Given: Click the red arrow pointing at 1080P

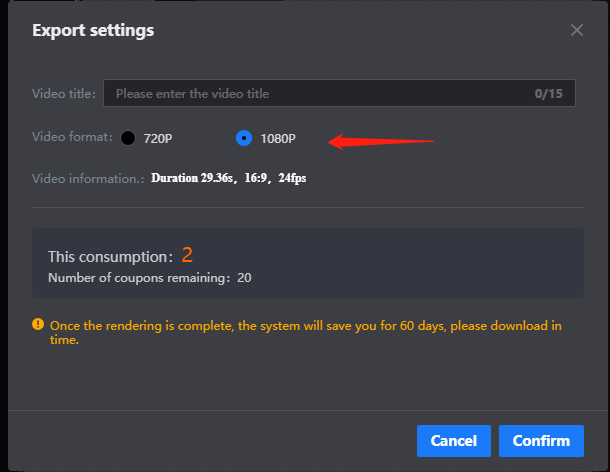Looking at the screenshot, I should point(381,141).
